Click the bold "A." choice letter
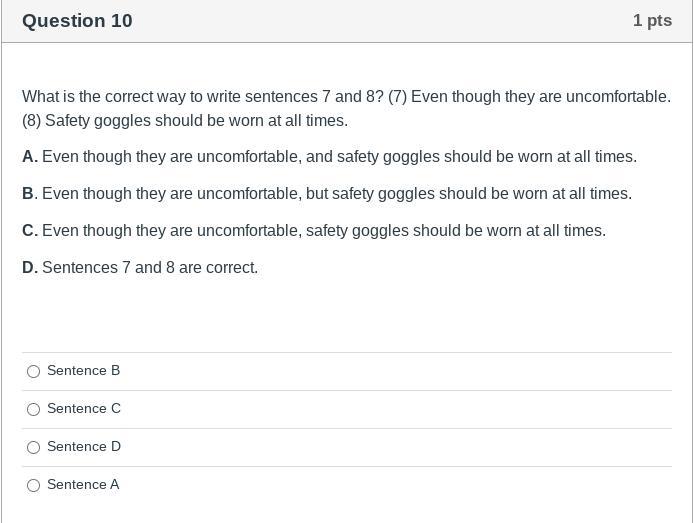This screenshot has height=523, width=694. [x=30, y=157]
